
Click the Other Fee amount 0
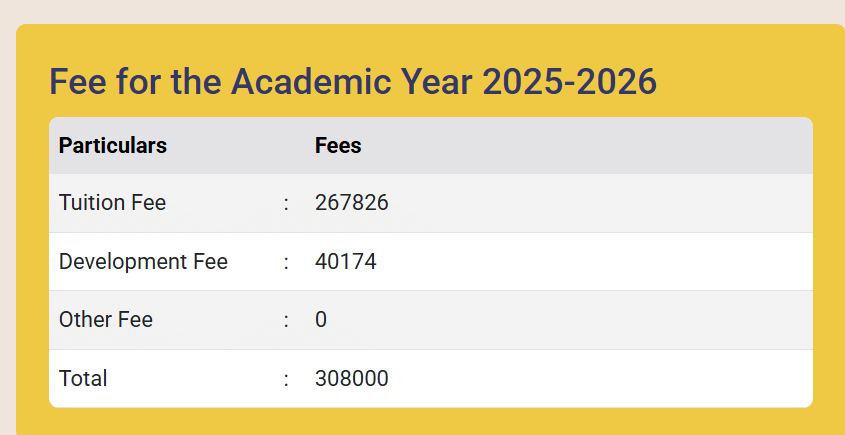coord(321,320)
